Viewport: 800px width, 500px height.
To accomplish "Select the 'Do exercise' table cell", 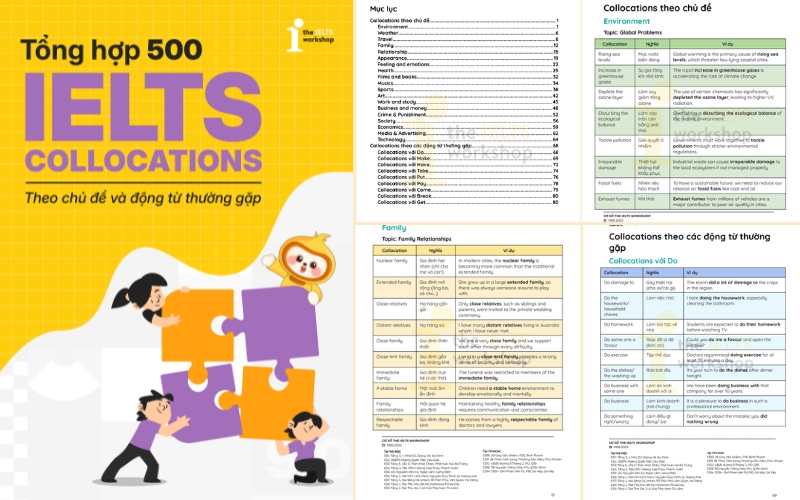I will click(x=621, y=358).
